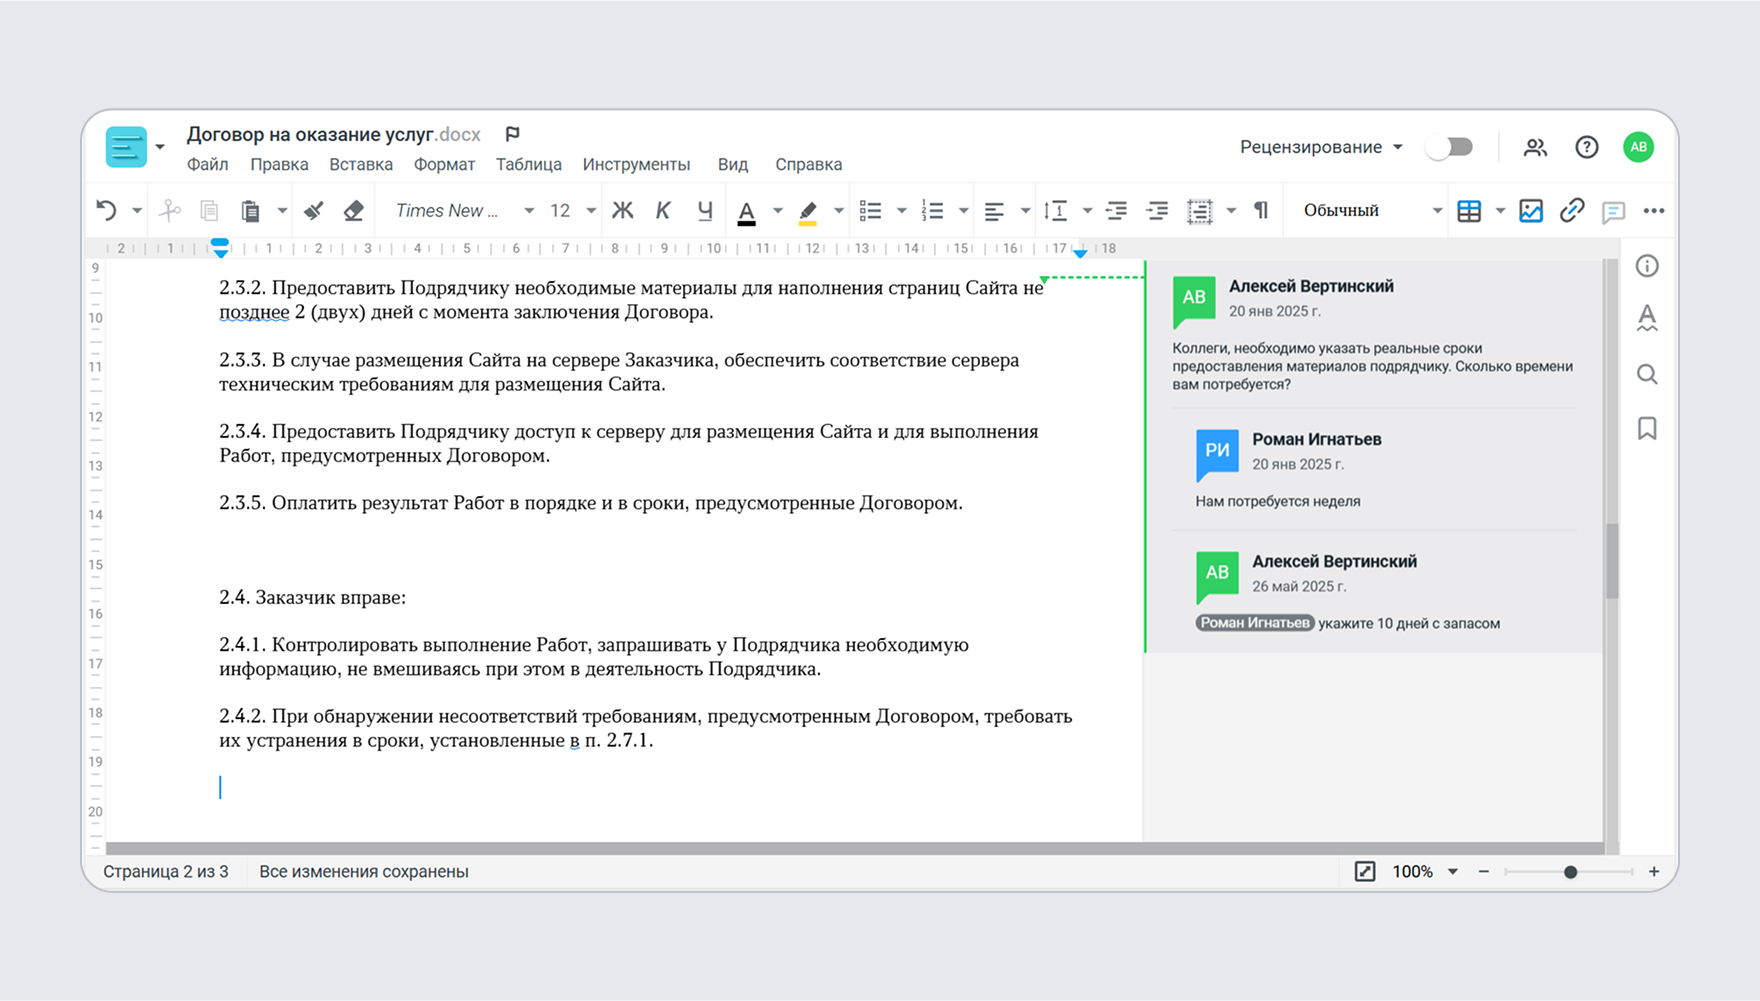Viewport: 1760px width, 1001px height.
Task: Click the paragraph borders icon
Action: coord(1199,210)
